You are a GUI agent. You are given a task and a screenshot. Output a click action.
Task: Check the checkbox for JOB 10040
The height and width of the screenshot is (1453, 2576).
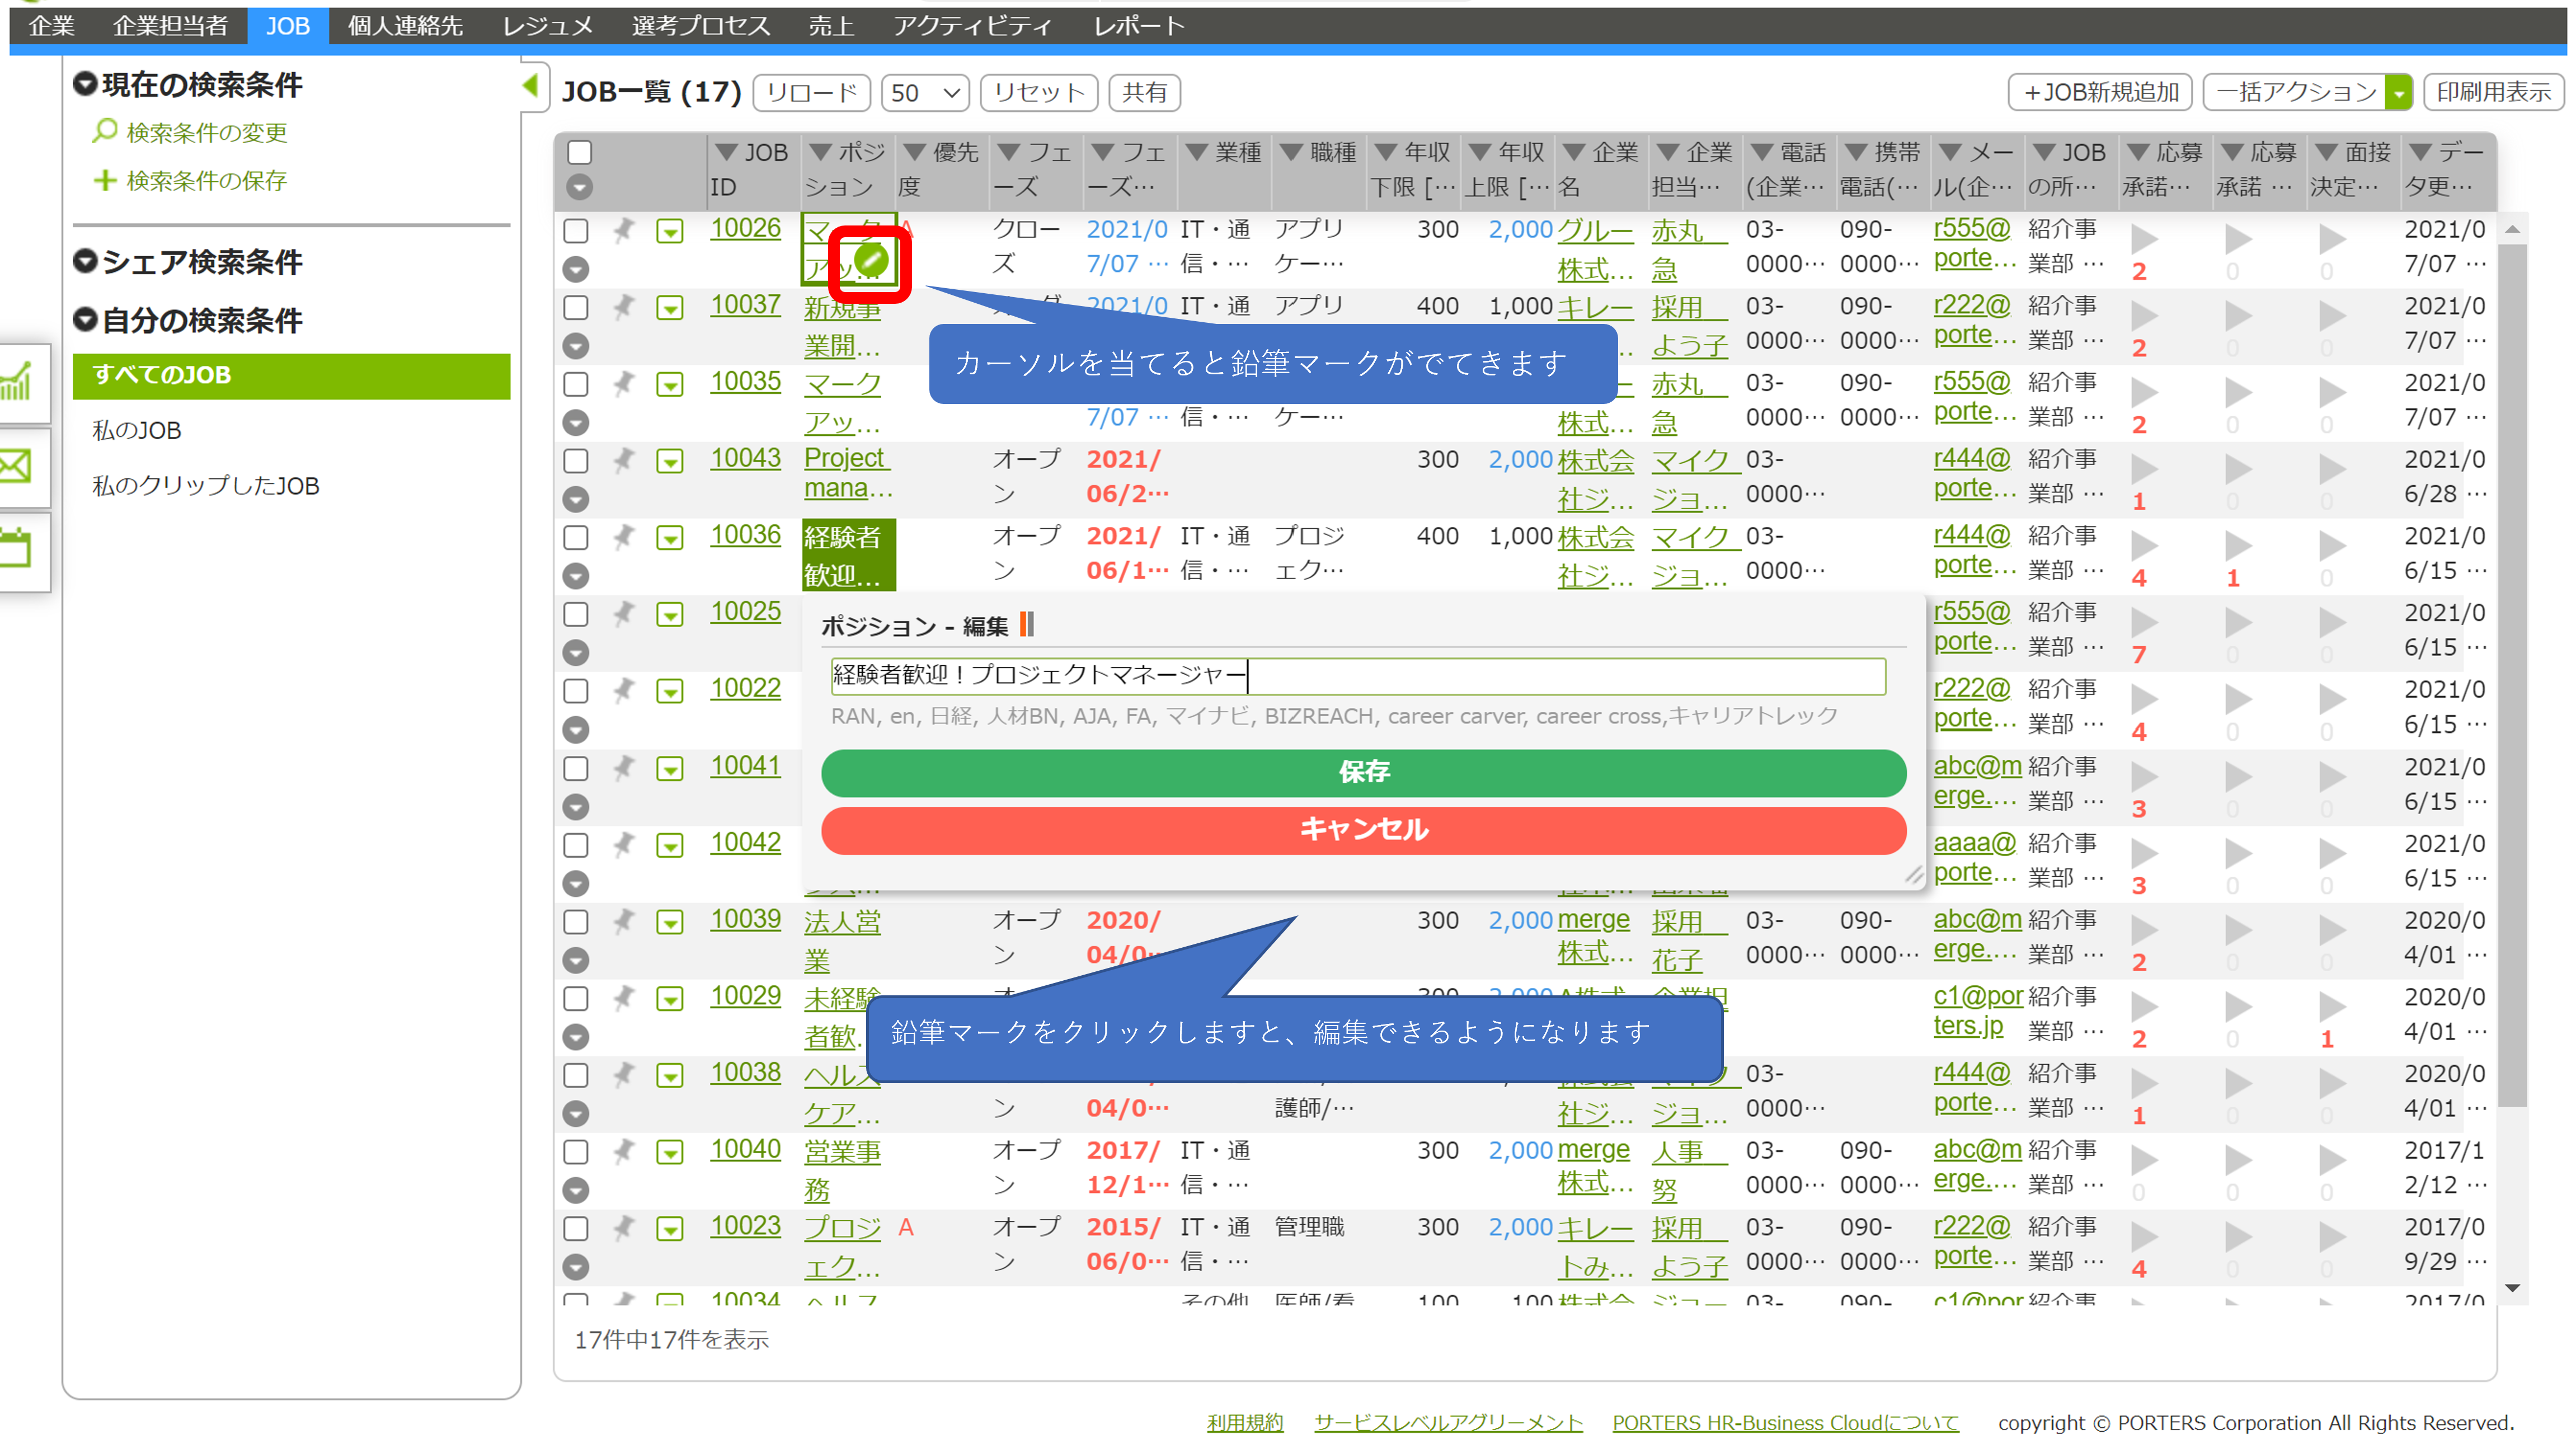pos(576,1152)
